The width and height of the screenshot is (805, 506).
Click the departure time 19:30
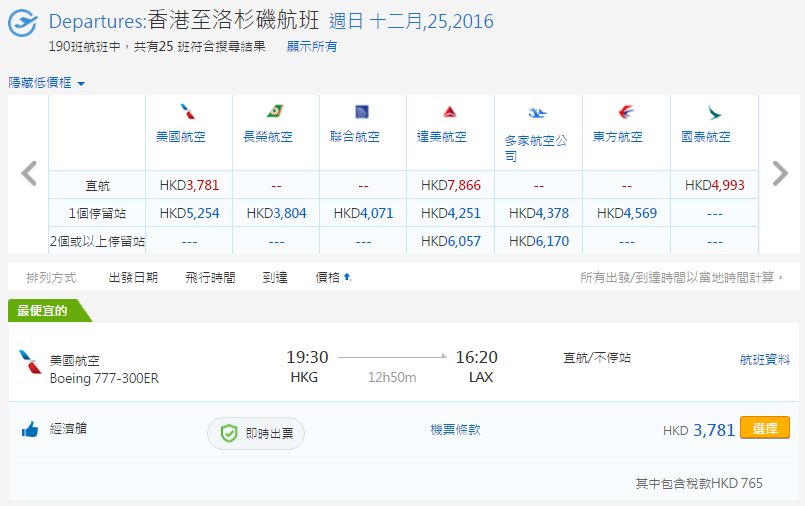click(x=307, y=357)
